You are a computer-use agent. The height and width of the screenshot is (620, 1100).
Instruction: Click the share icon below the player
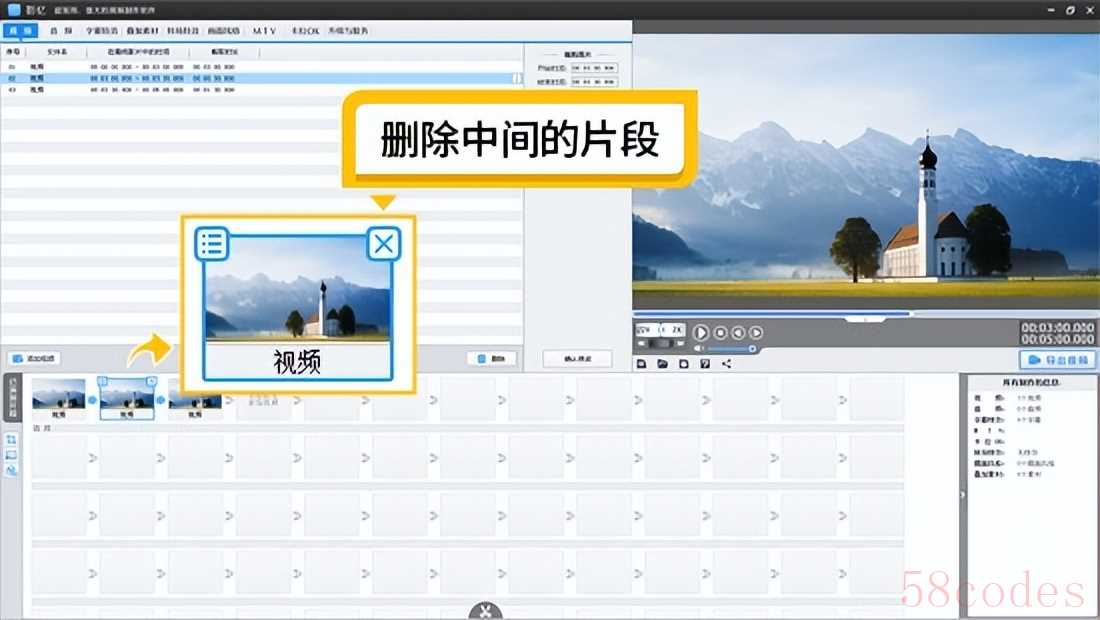click(727, 364)
